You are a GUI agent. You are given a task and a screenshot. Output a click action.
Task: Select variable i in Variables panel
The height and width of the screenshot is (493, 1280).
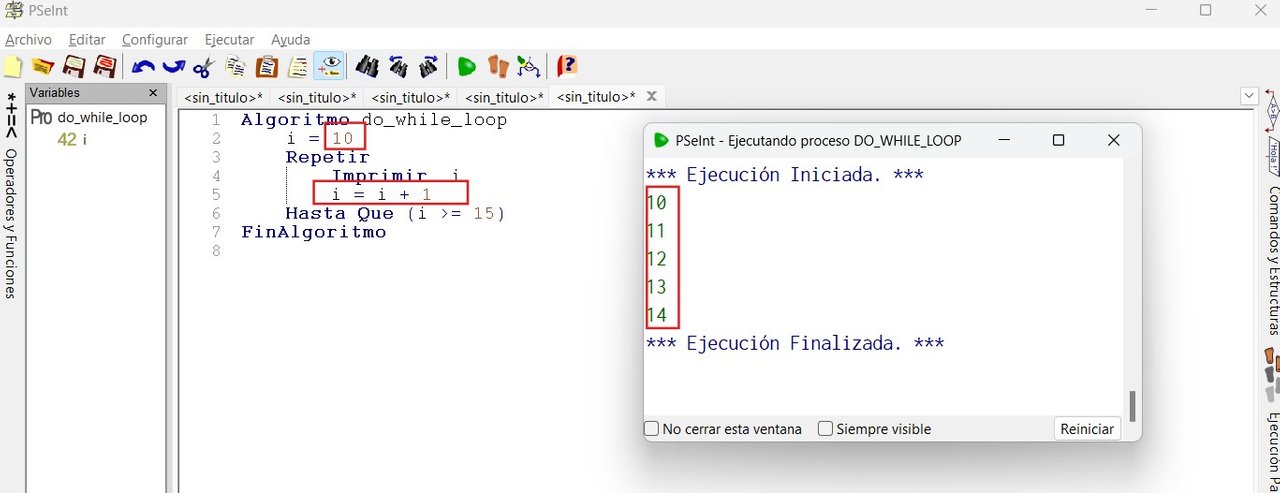point(85,140)
